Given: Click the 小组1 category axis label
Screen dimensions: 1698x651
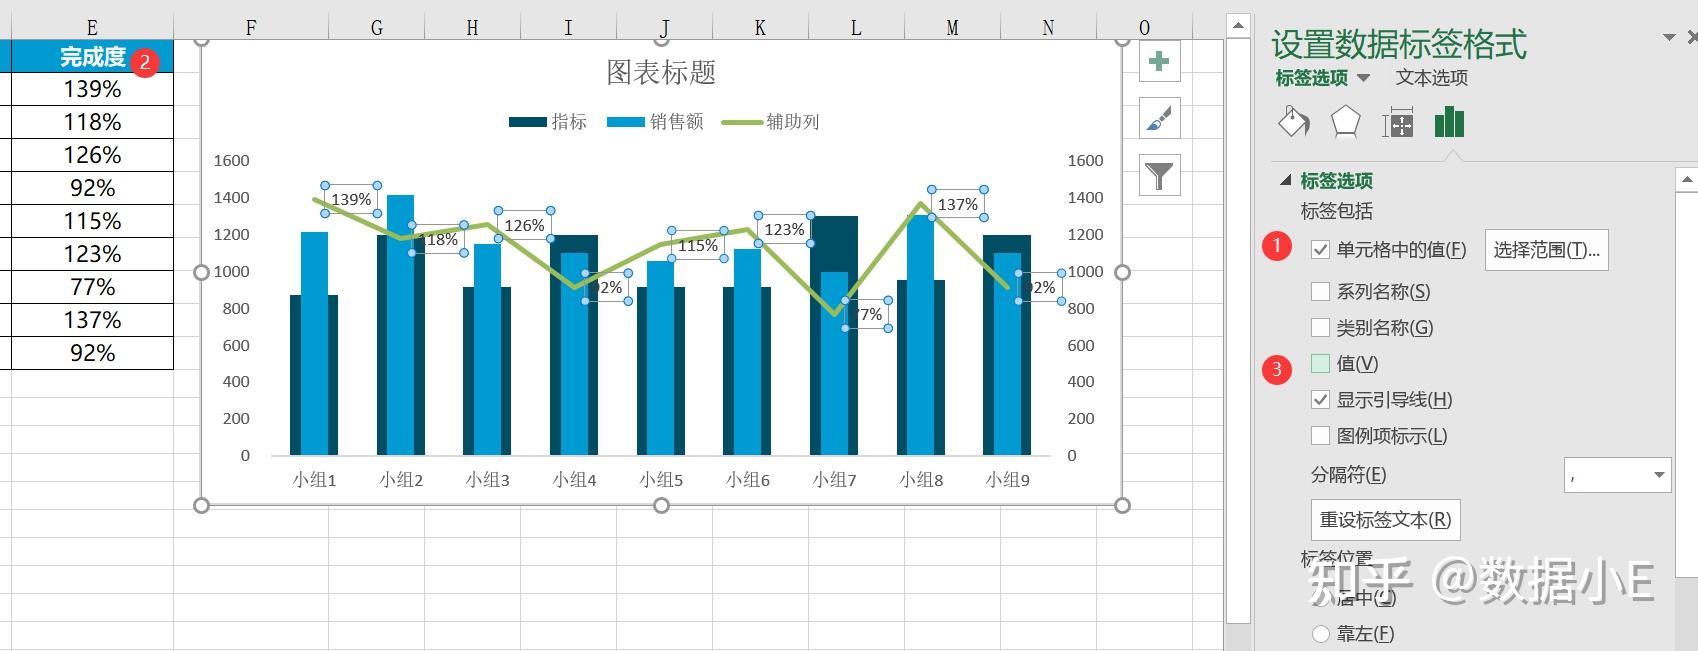Looking at the screenshot, I should coord(314,480).
